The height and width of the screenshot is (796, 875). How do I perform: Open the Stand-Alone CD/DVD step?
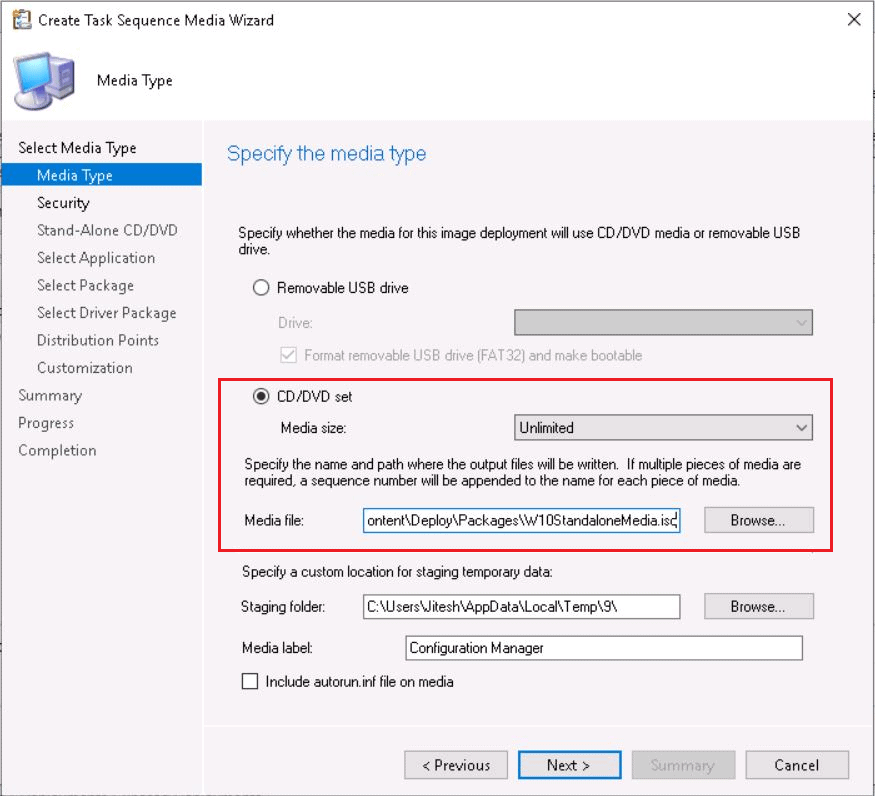pyautogui.click(x=107, y=230)
